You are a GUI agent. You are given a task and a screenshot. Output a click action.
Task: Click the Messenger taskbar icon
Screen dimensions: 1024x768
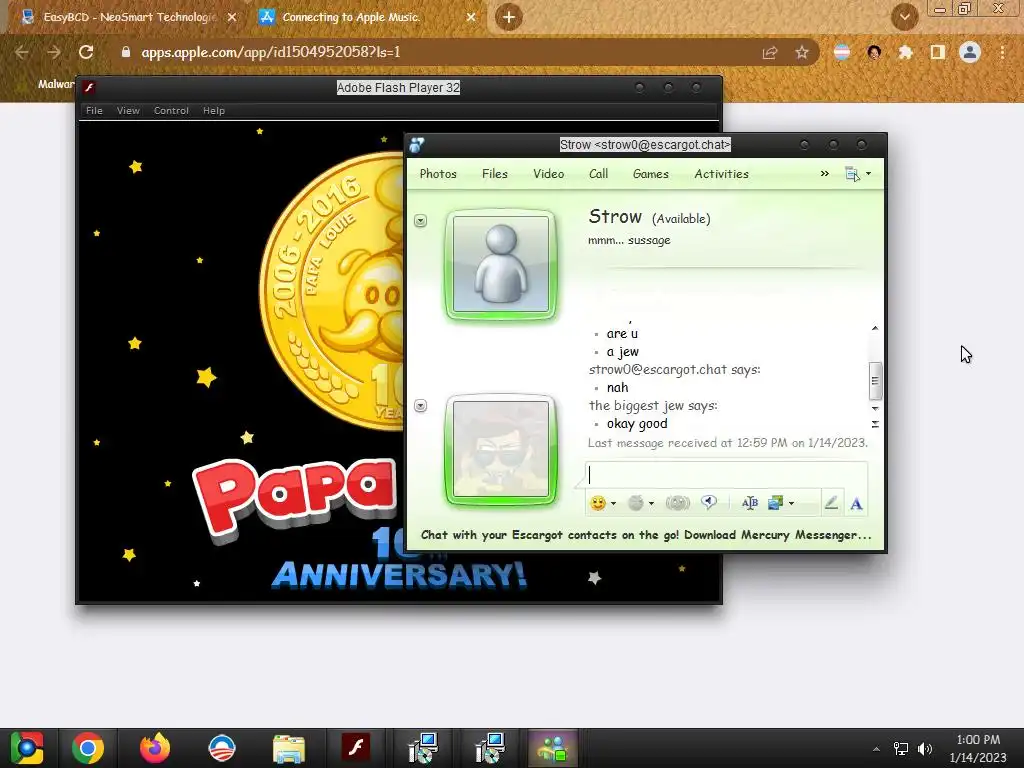click(x=552, y=748)
